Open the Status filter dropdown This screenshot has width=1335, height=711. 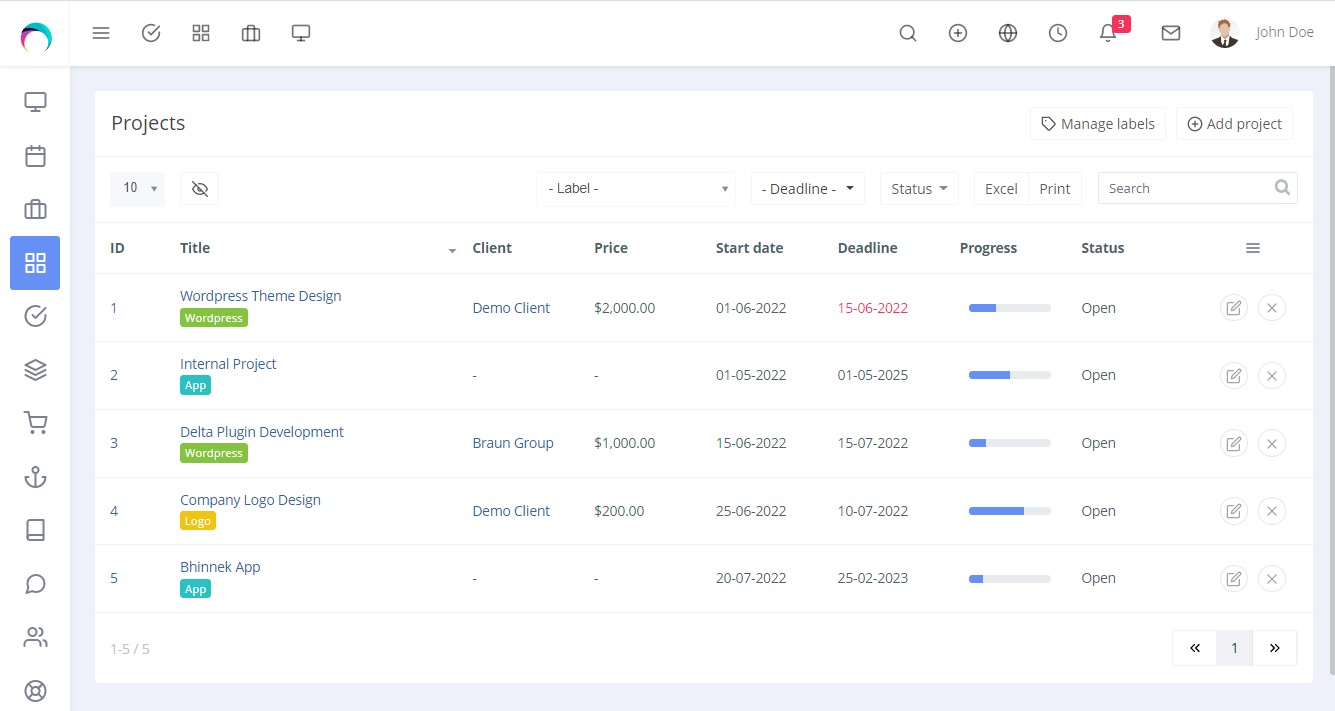point(919,188)
